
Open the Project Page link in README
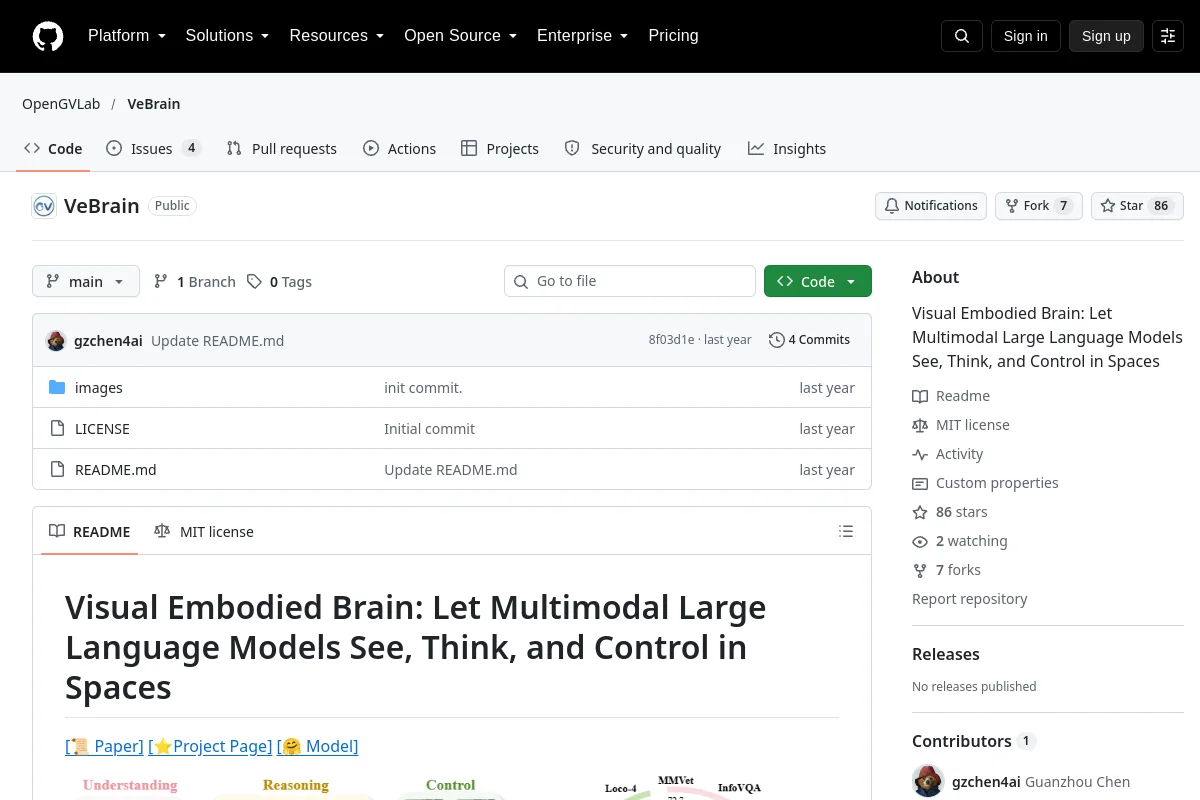point(210,746)
